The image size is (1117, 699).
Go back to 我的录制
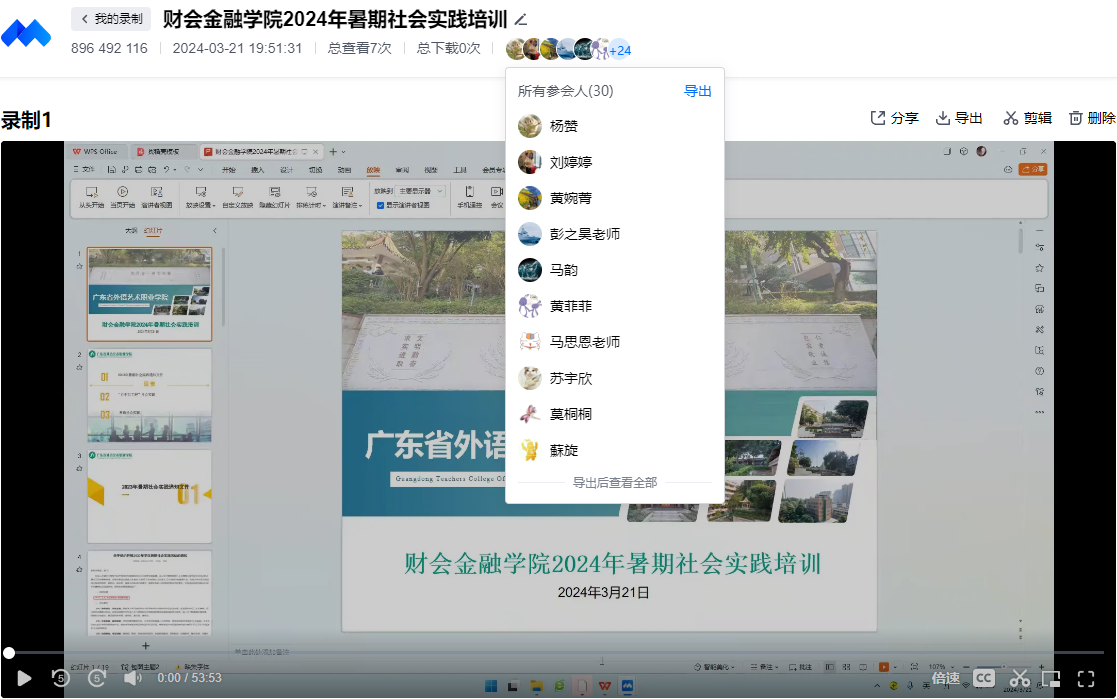tap(111, 19)
